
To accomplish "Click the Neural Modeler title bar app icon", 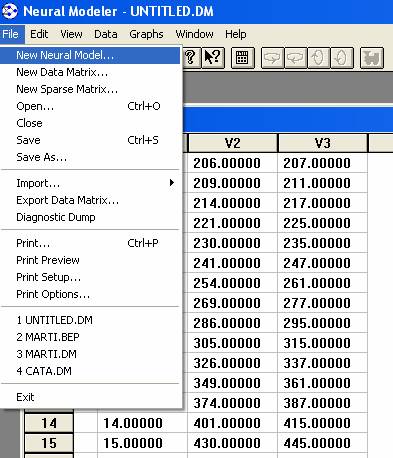I will pyautogui.click(x=10, y=11).
